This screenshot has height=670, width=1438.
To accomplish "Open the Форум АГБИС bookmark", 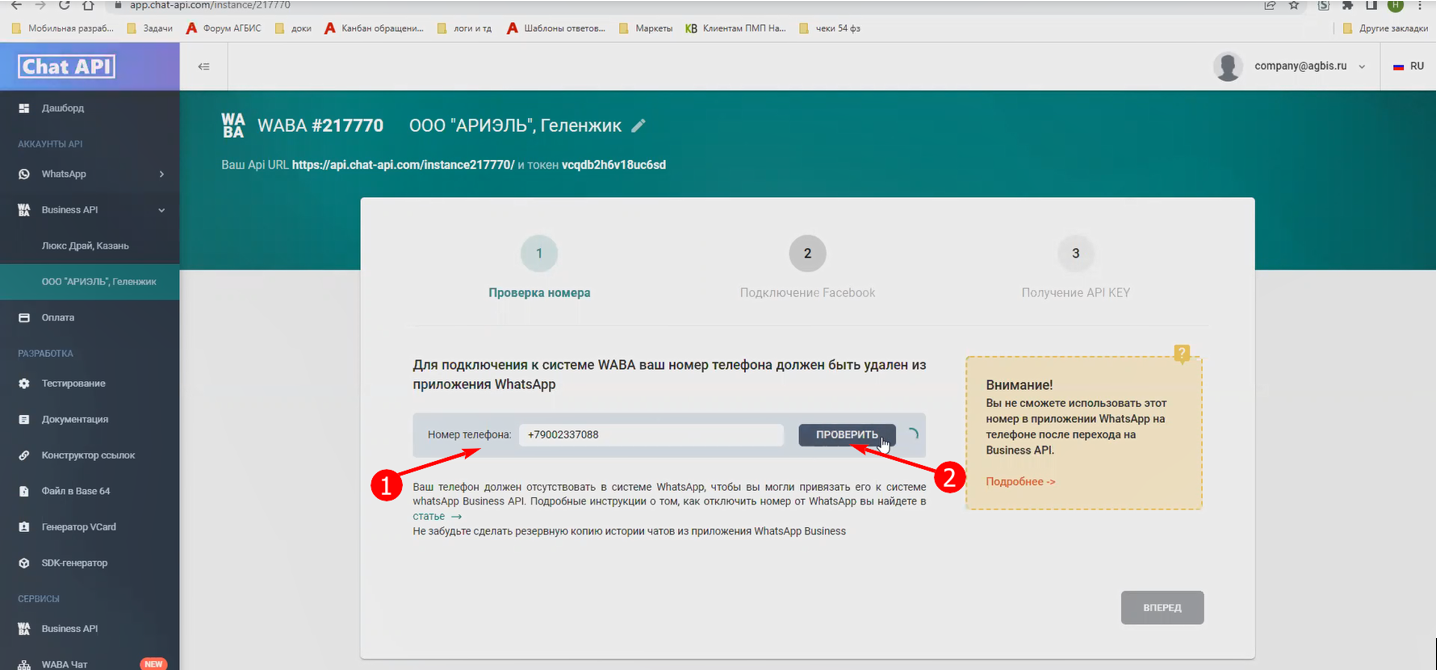I will coord(224,28).
